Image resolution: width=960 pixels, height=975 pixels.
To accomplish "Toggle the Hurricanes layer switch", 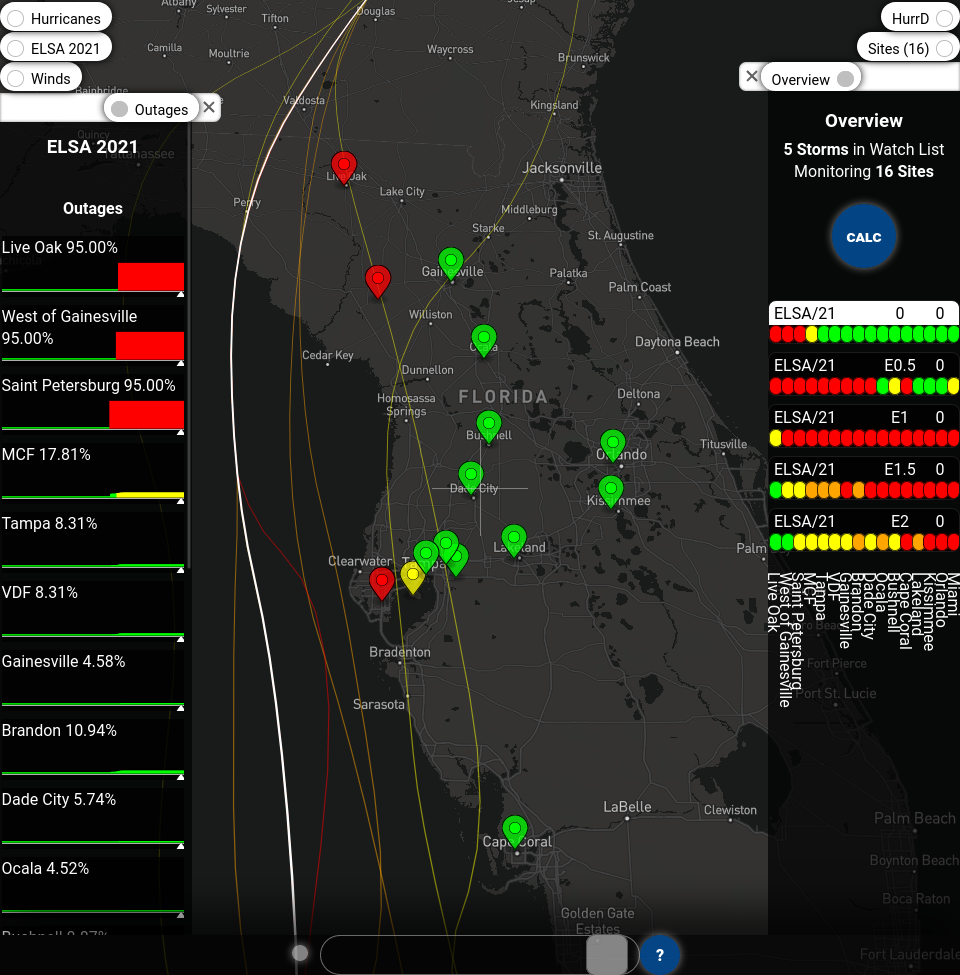I will coord(16,19).
